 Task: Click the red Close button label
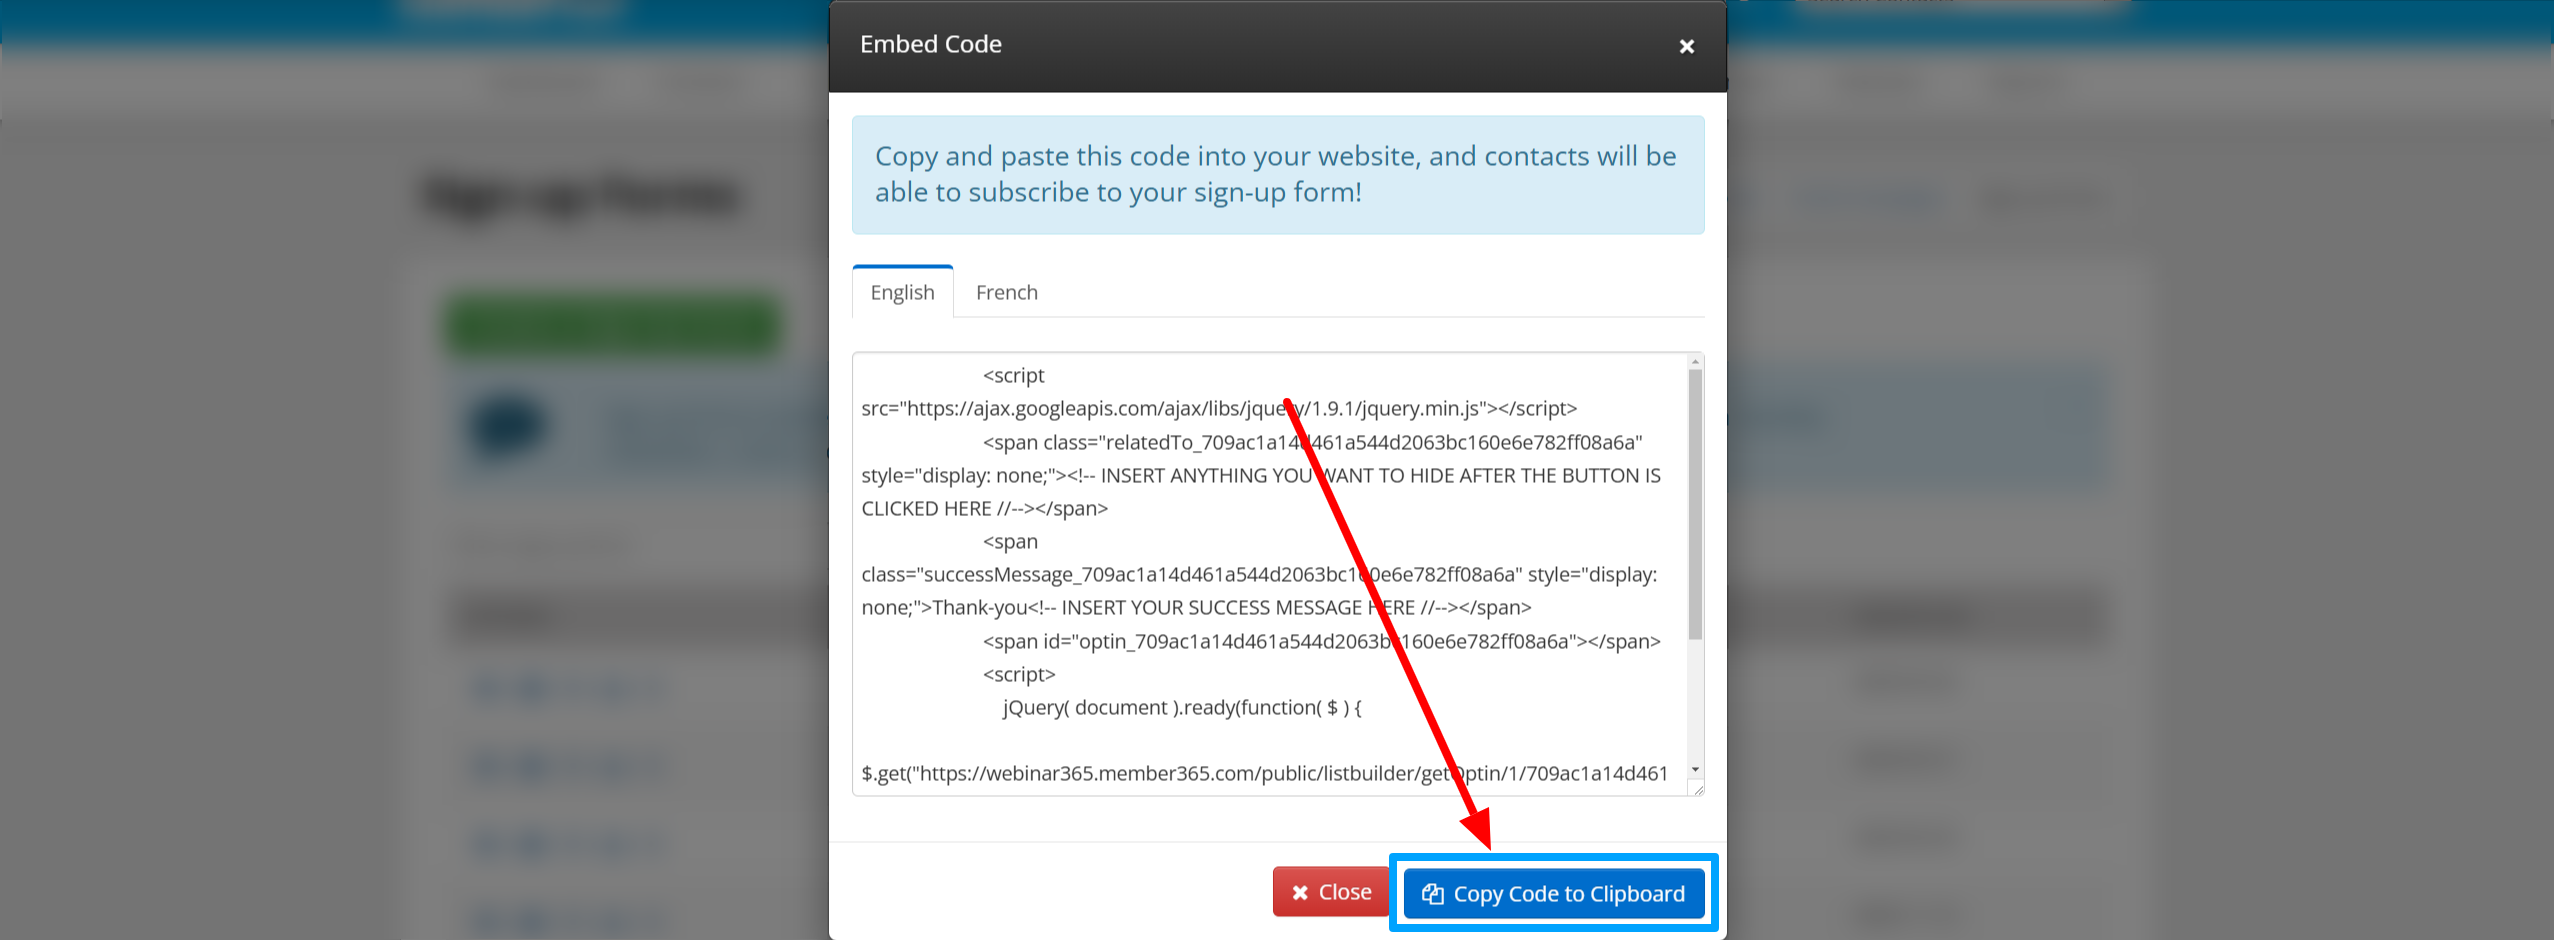tap(1345, 892)
